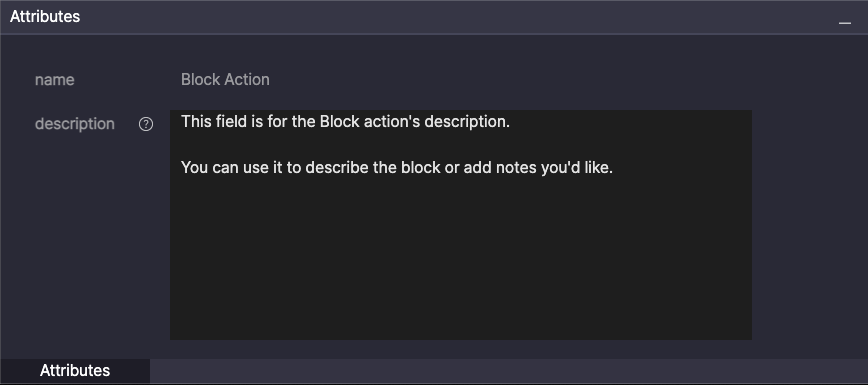This screenshot has width=868, height=385.
Task: Click the Attributes panel header bar
Action: click(434, 17)
